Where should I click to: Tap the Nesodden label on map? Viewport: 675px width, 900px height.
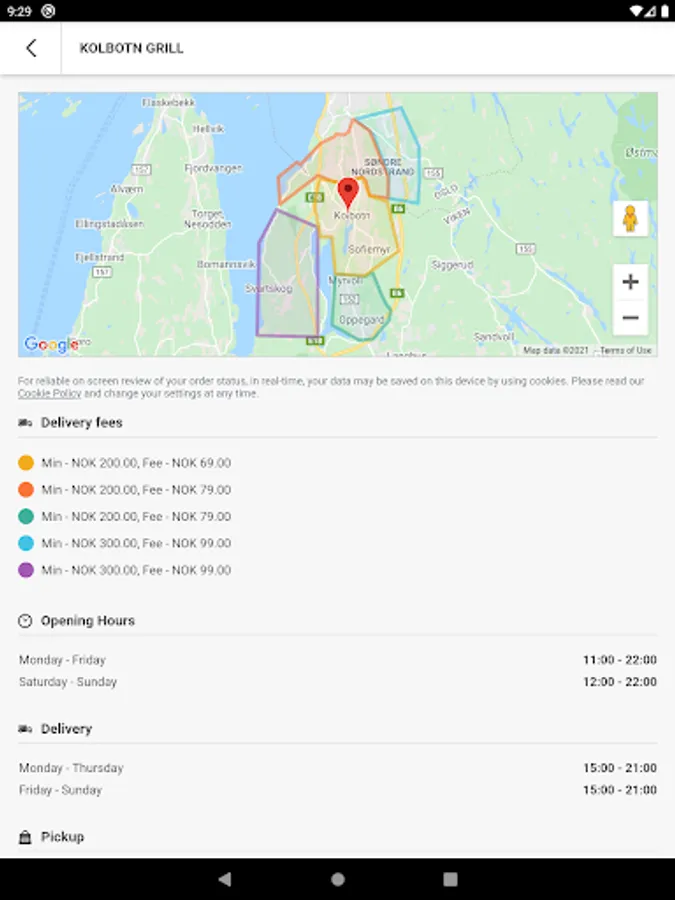207,219
